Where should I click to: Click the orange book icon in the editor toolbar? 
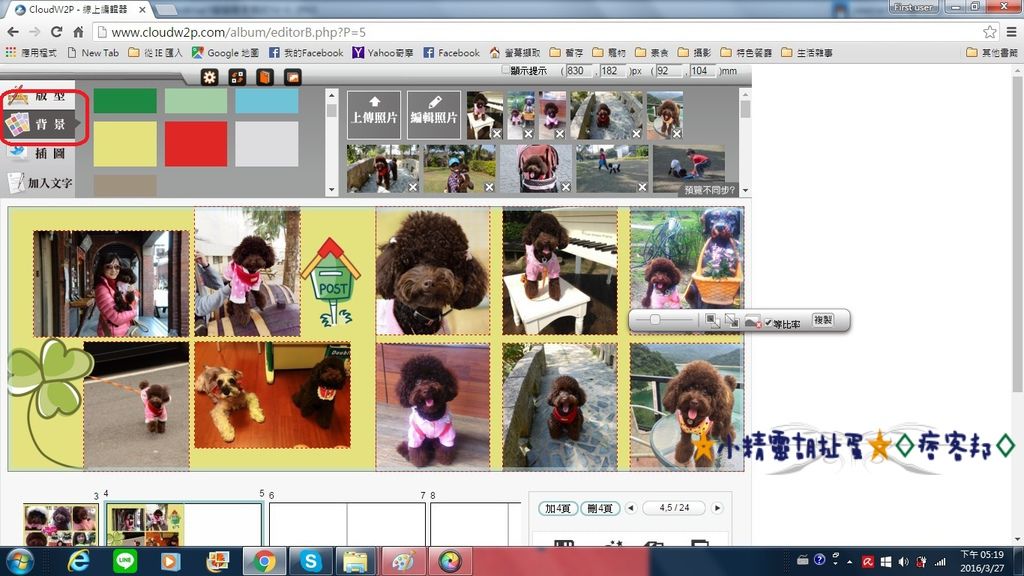click(264, 78)
